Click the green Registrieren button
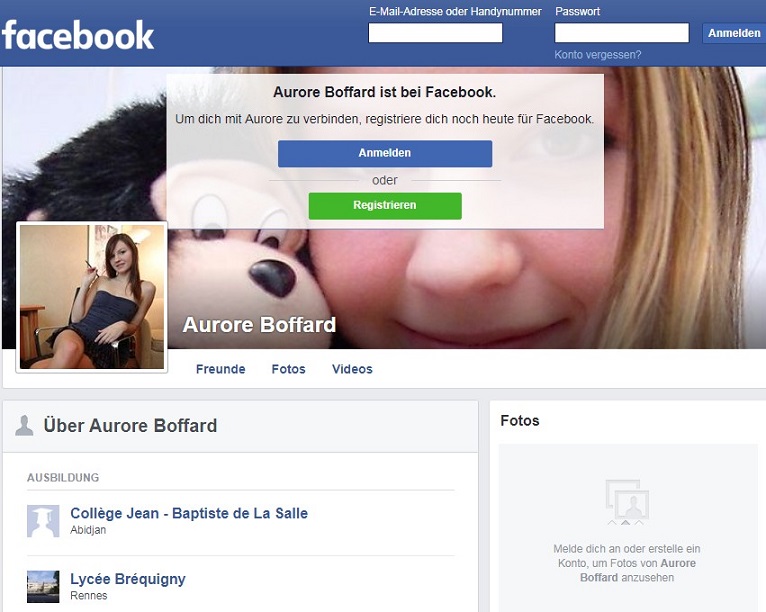Viewport: 766px width, 612px height. [385, 206]
